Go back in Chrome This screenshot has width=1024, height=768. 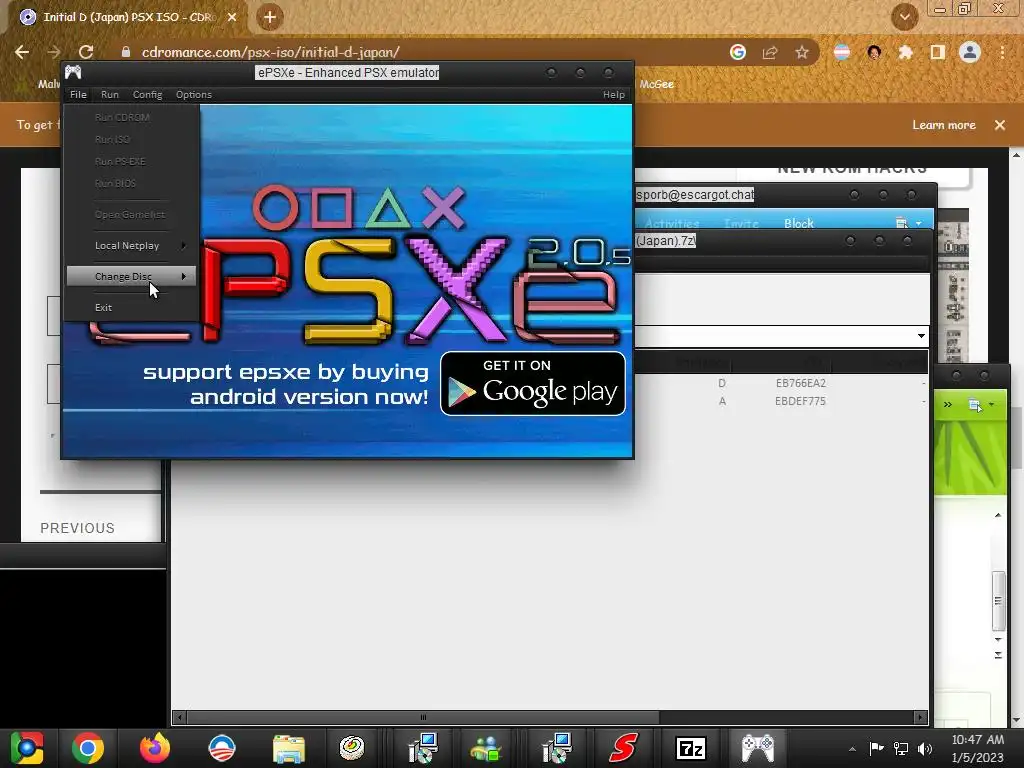22,52
